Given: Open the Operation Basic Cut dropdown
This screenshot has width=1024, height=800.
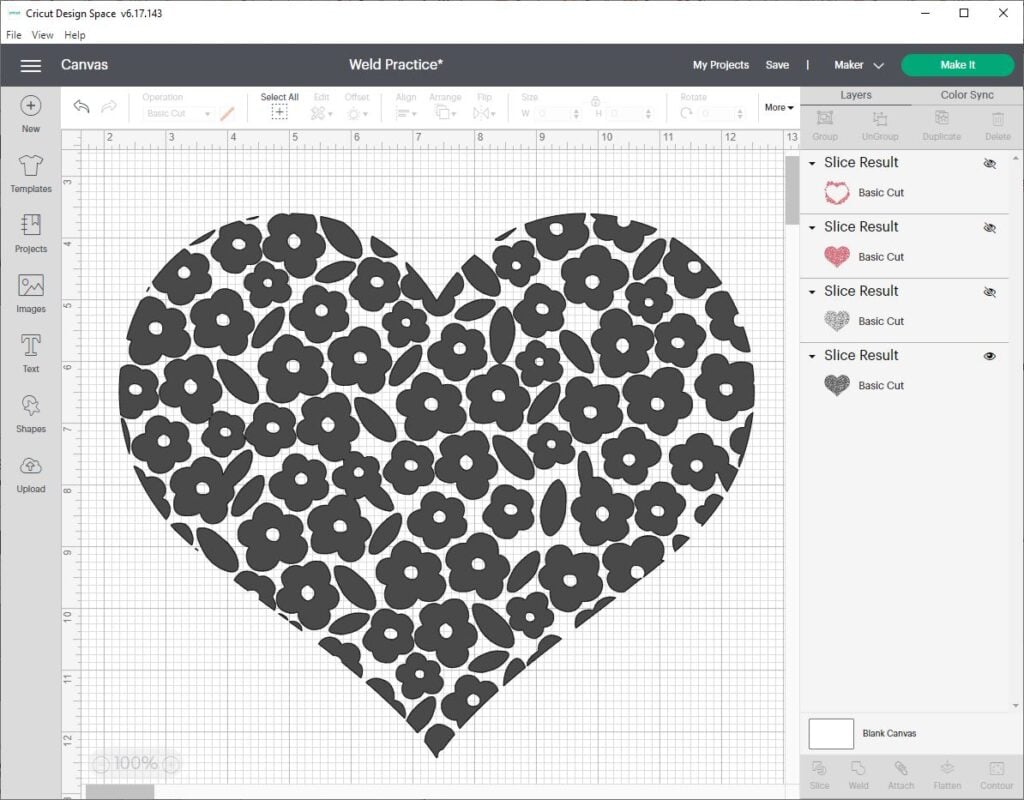Looking at the screenshot, I should point(178,114).
